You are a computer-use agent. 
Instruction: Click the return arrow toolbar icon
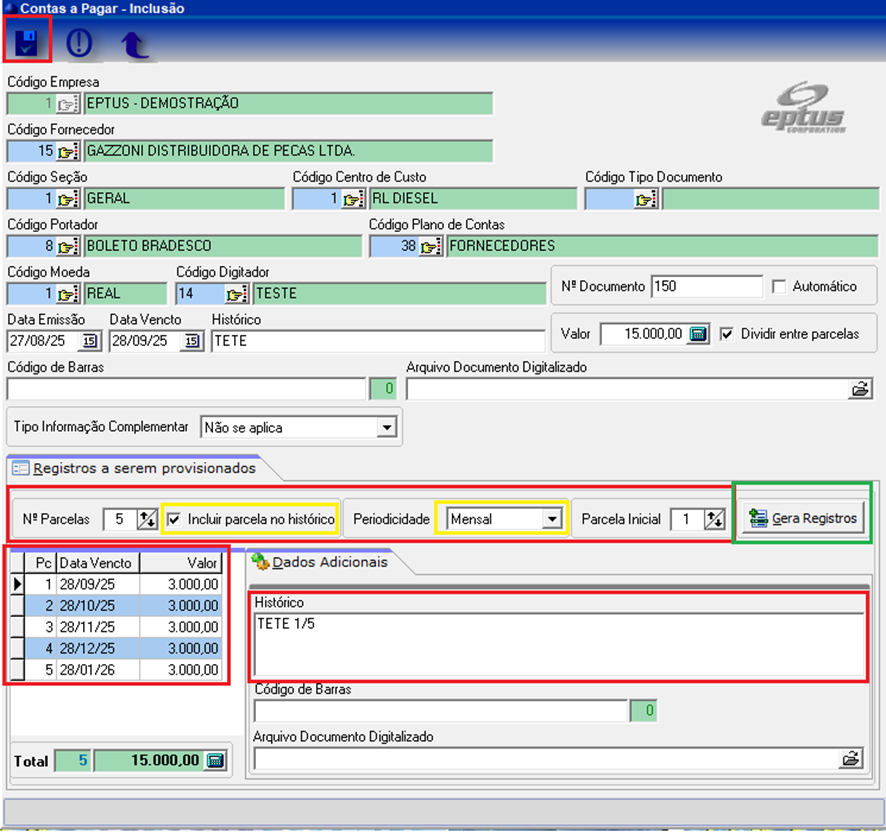coord(133,46)
